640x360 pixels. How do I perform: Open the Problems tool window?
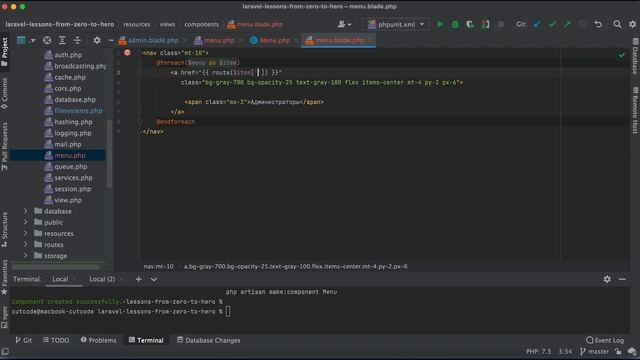(x=98, y=340)
